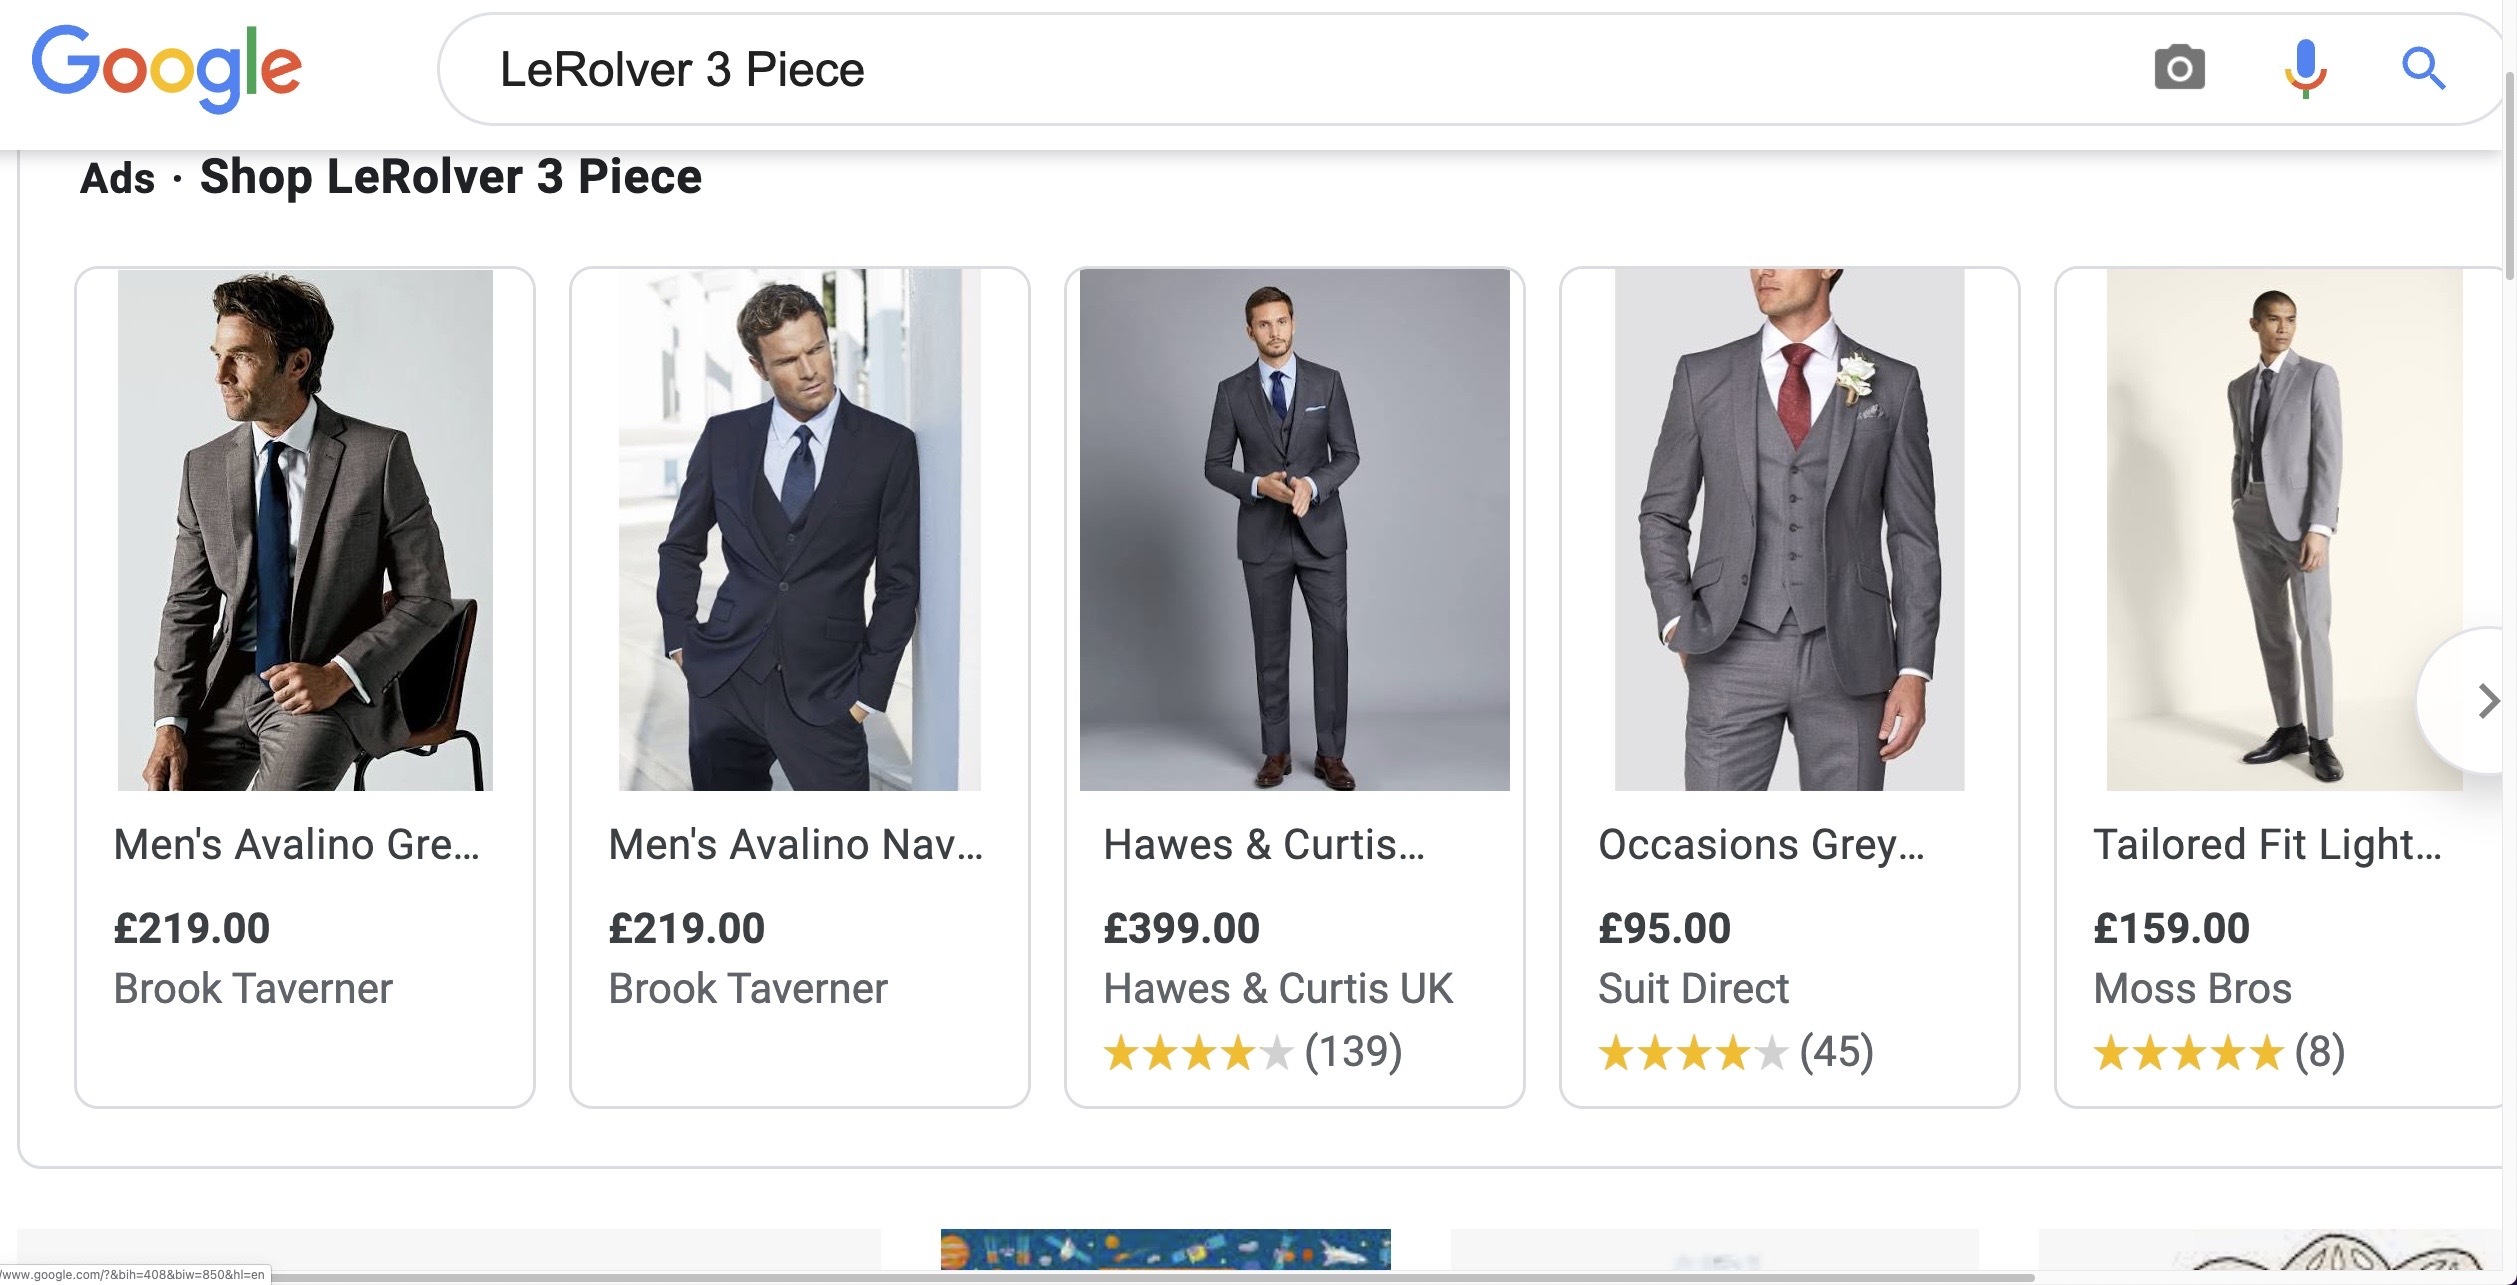This screenshot has height=1285, width=2517.
Task: Open Occasions Grey suit product image
Action: (x=1790, y=530)
